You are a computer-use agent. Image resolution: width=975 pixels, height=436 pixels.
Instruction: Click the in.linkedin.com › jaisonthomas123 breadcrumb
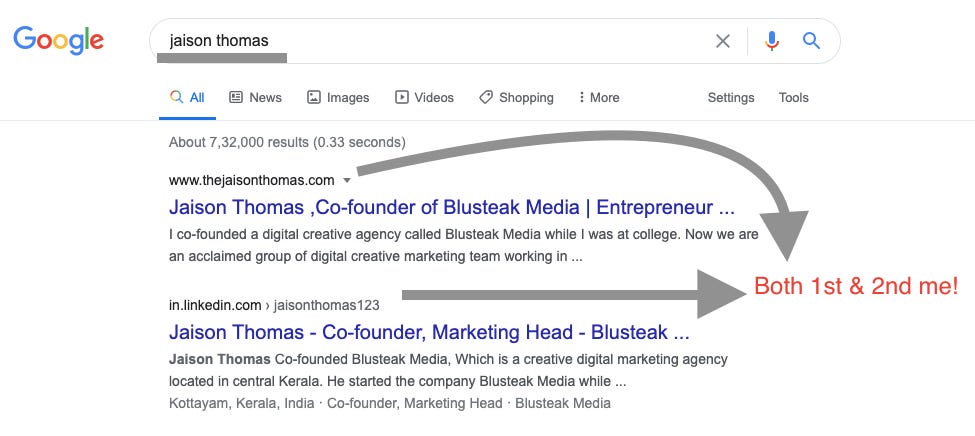click(274, 305)
